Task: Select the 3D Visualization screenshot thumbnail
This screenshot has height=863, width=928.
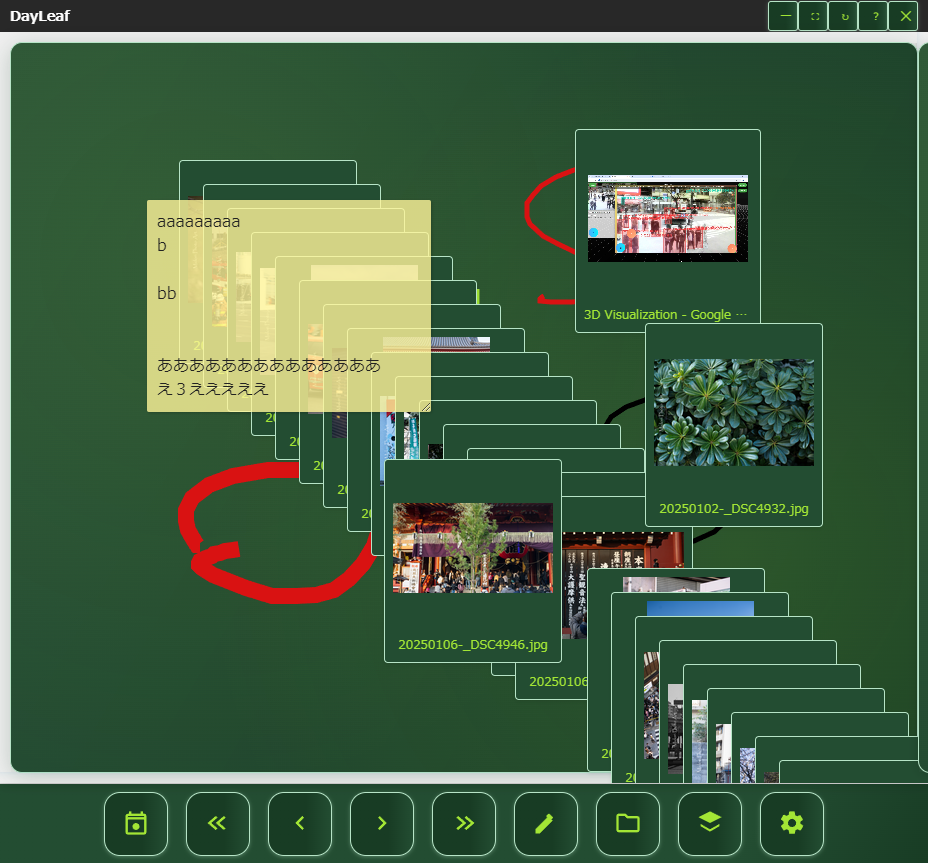Action: (668, 218)
